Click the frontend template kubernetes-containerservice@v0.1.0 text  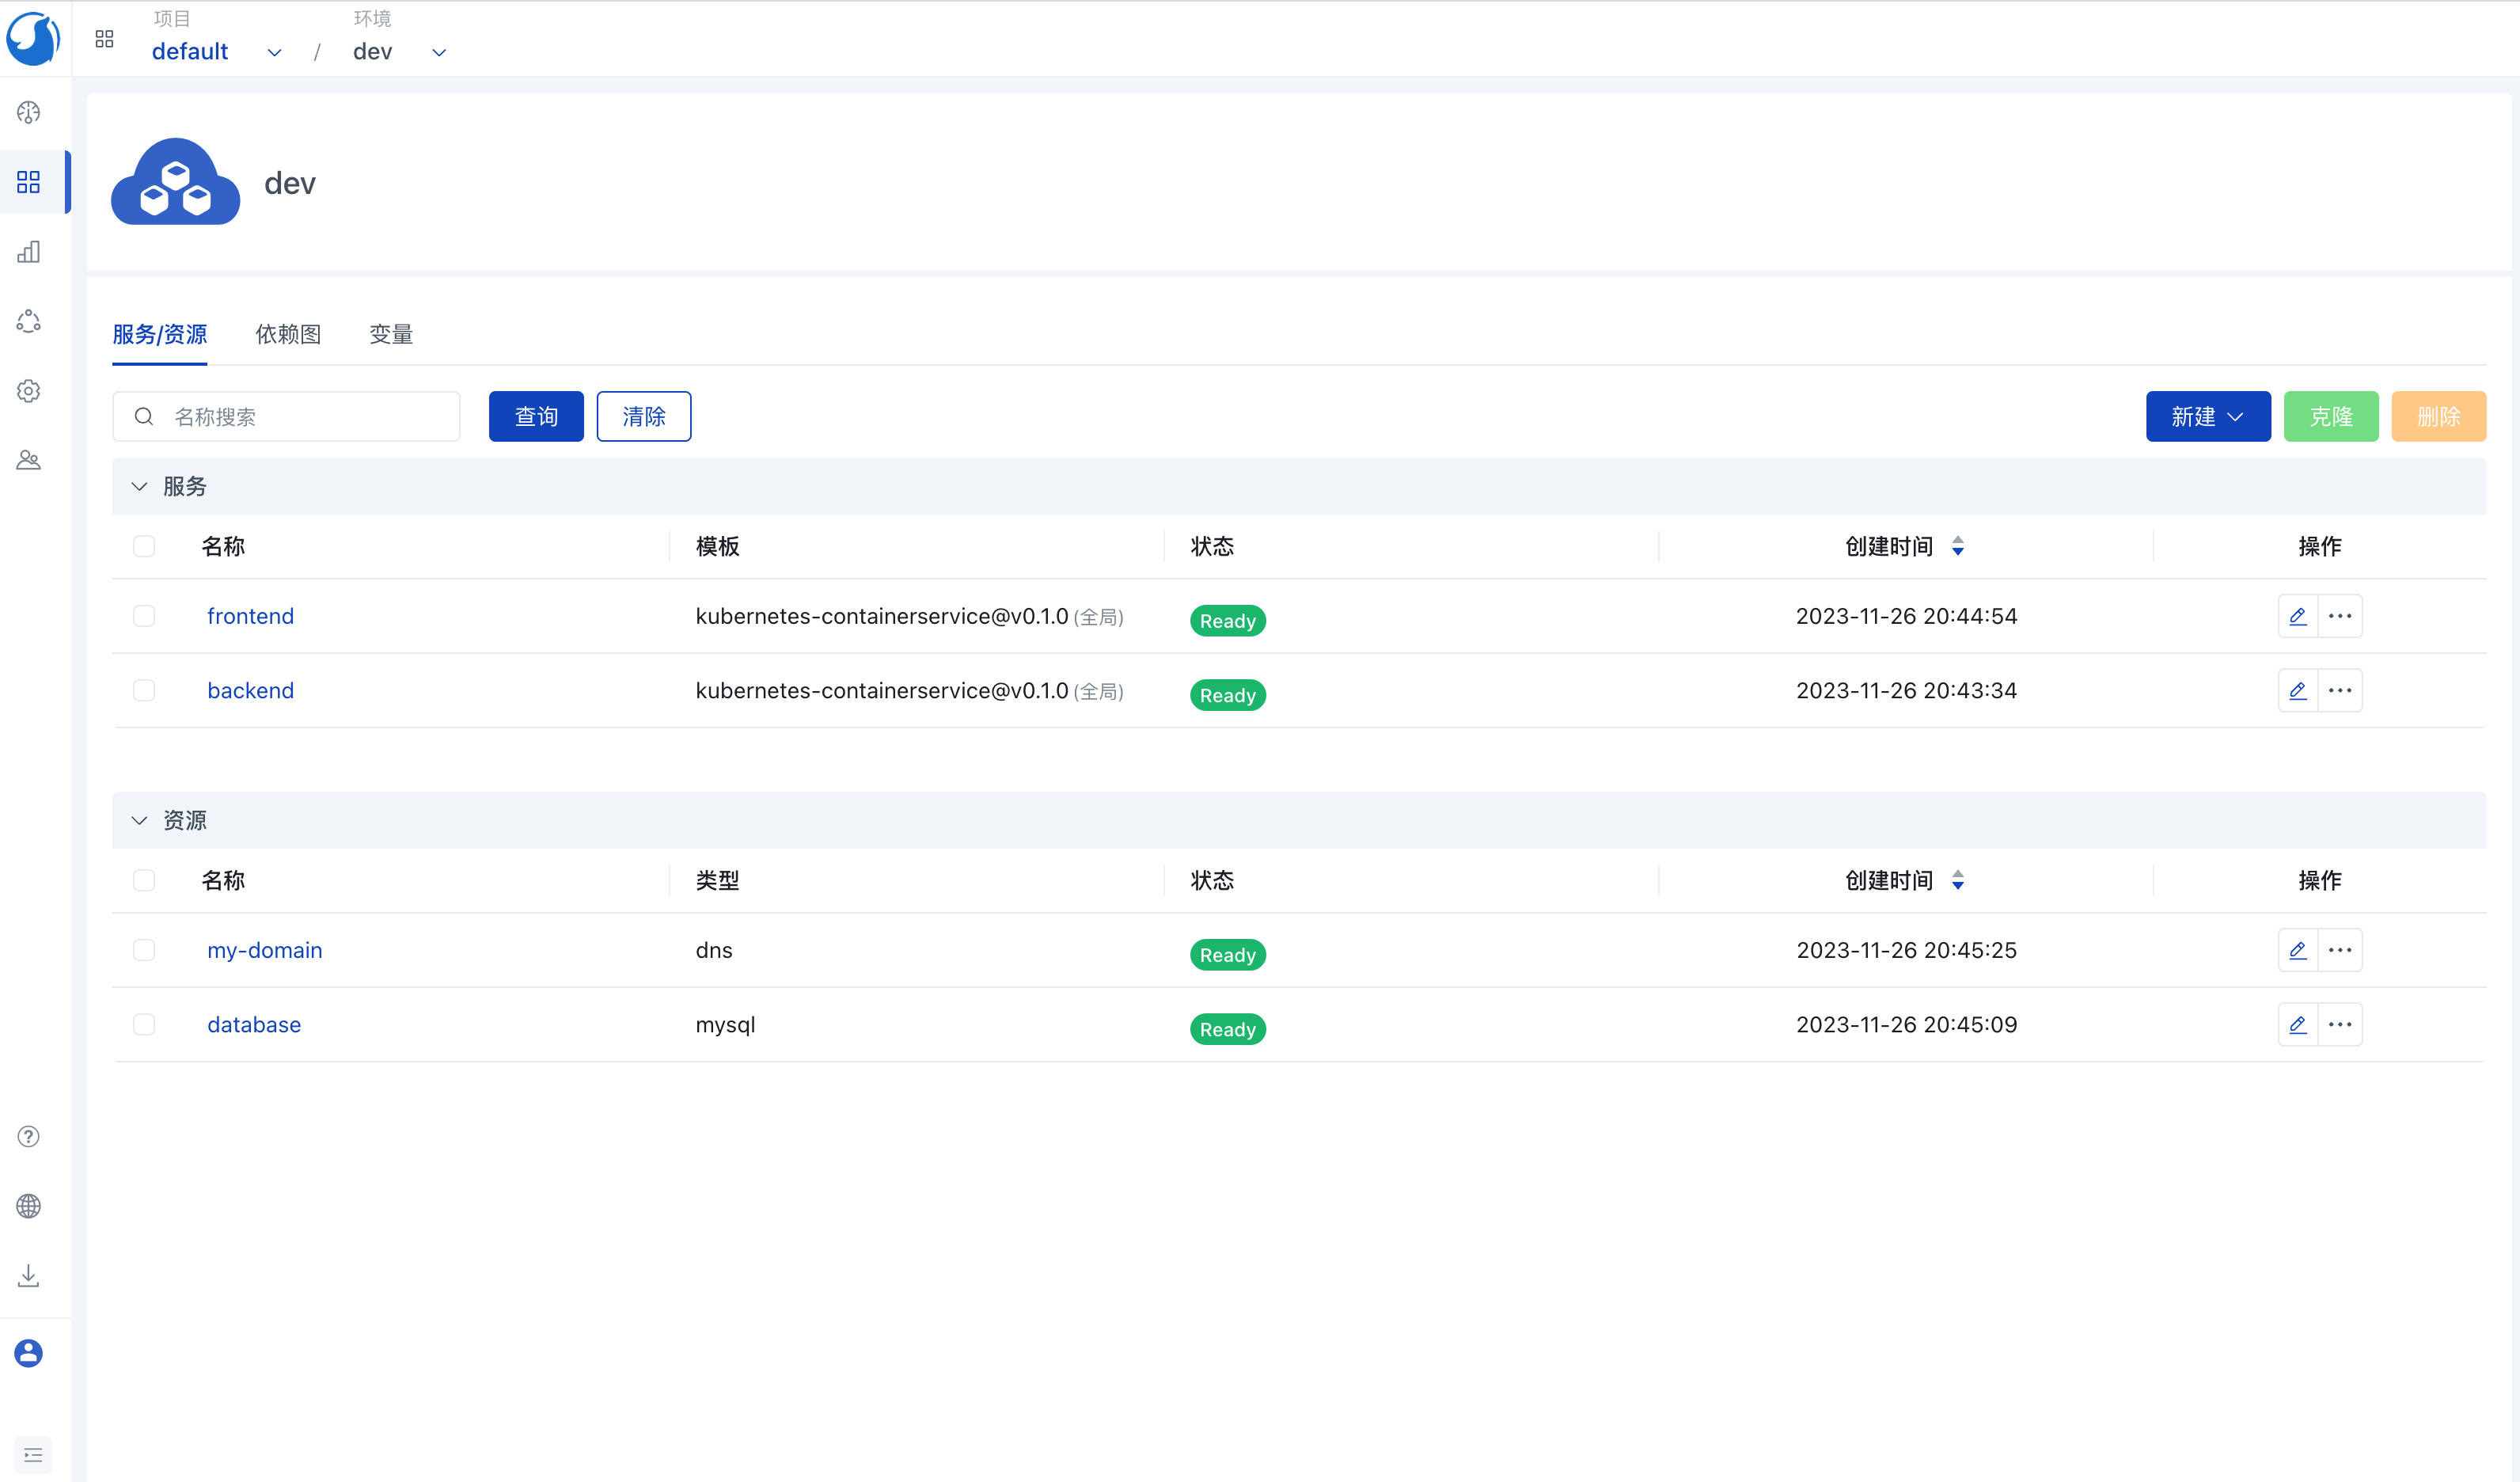[882, 616]
